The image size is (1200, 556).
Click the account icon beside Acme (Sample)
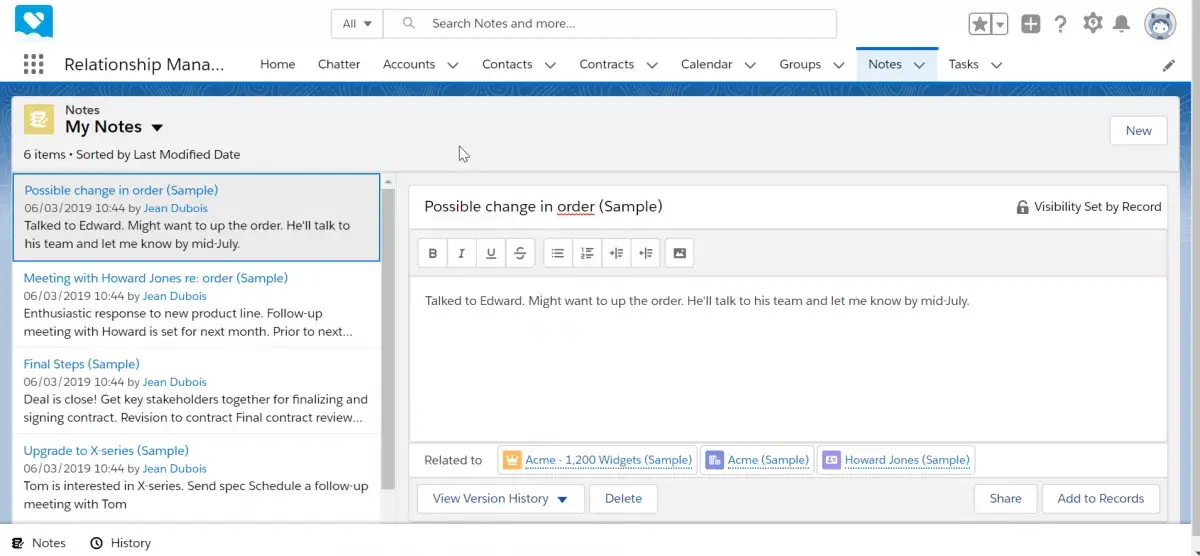714,460
